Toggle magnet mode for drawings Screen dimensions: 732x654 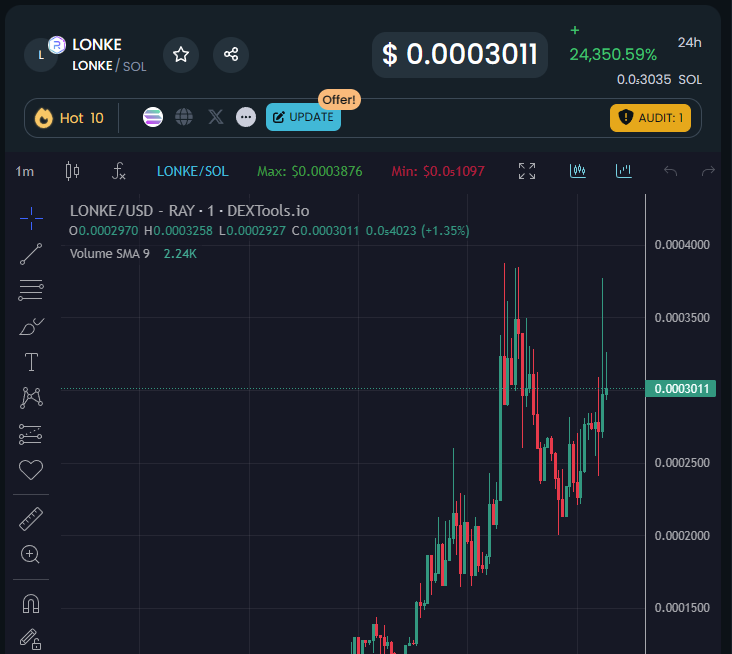[31, 604]
